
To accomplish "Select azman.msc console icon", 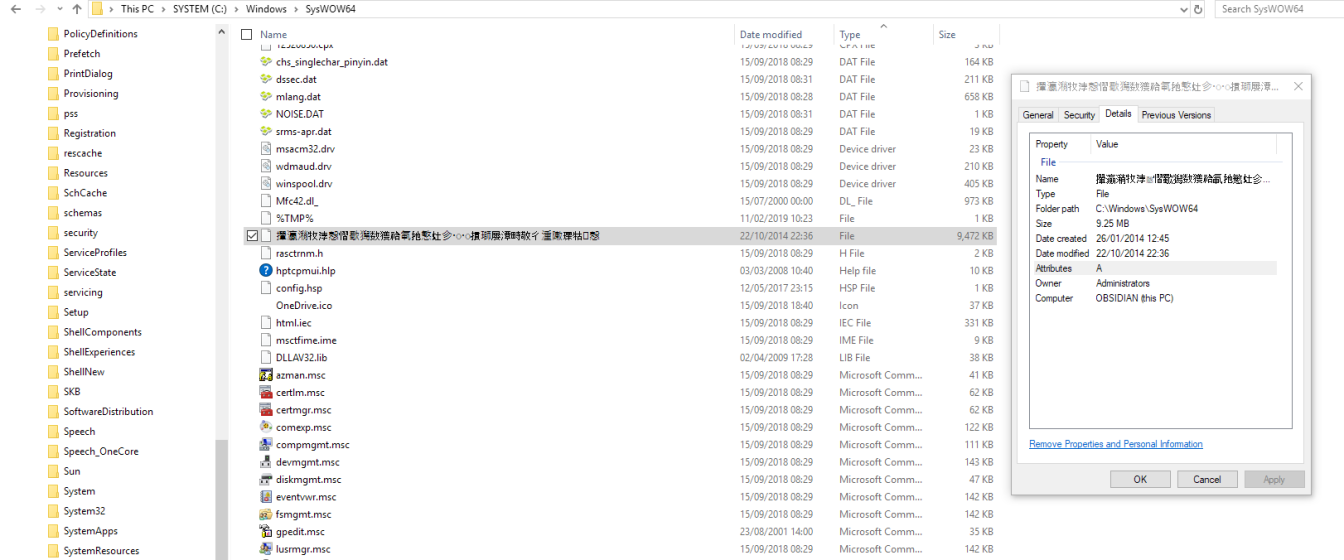I will 266,375.
